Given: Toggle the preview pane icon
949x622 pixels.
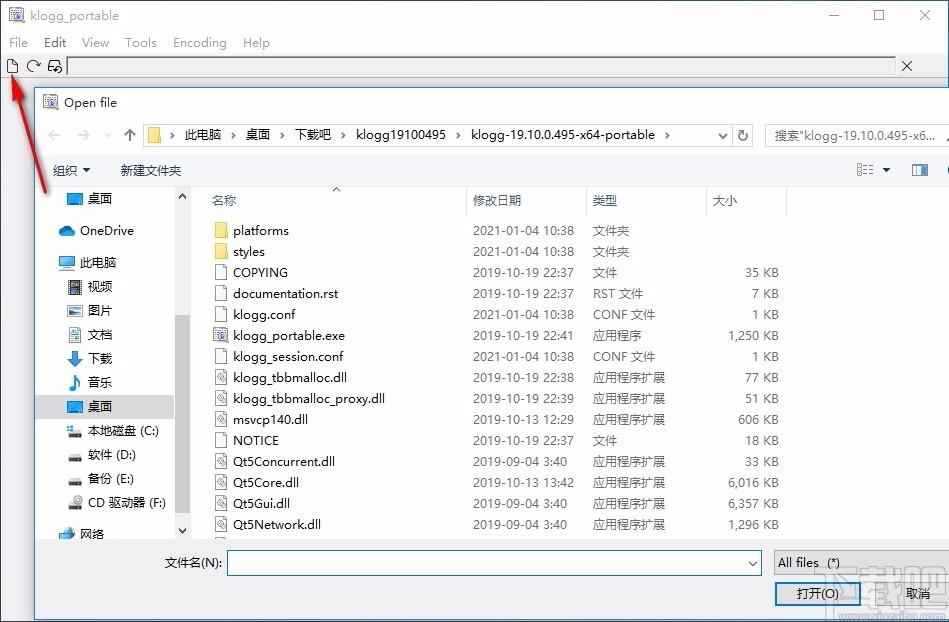Looking at the screenshot, I should pyautogui.click(x=919, y=170).
